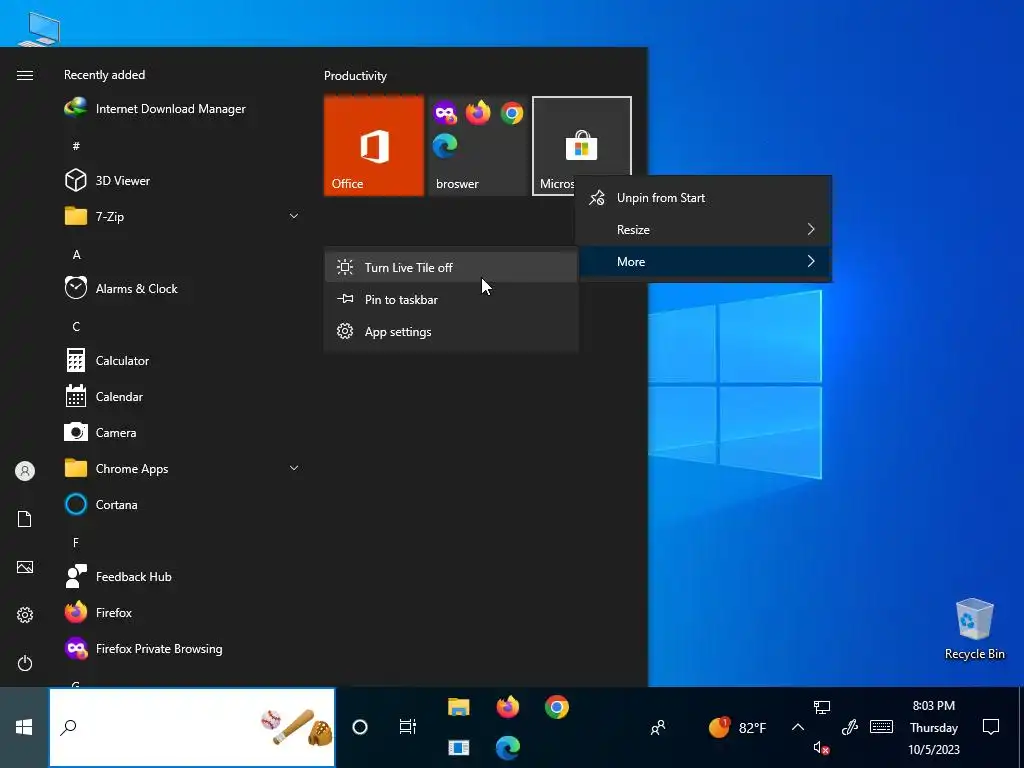Open App settings from the context menu
Image resolution: width=1024 pixels, height=768 pixels.
pyautogui.click(x=451, y=331)
